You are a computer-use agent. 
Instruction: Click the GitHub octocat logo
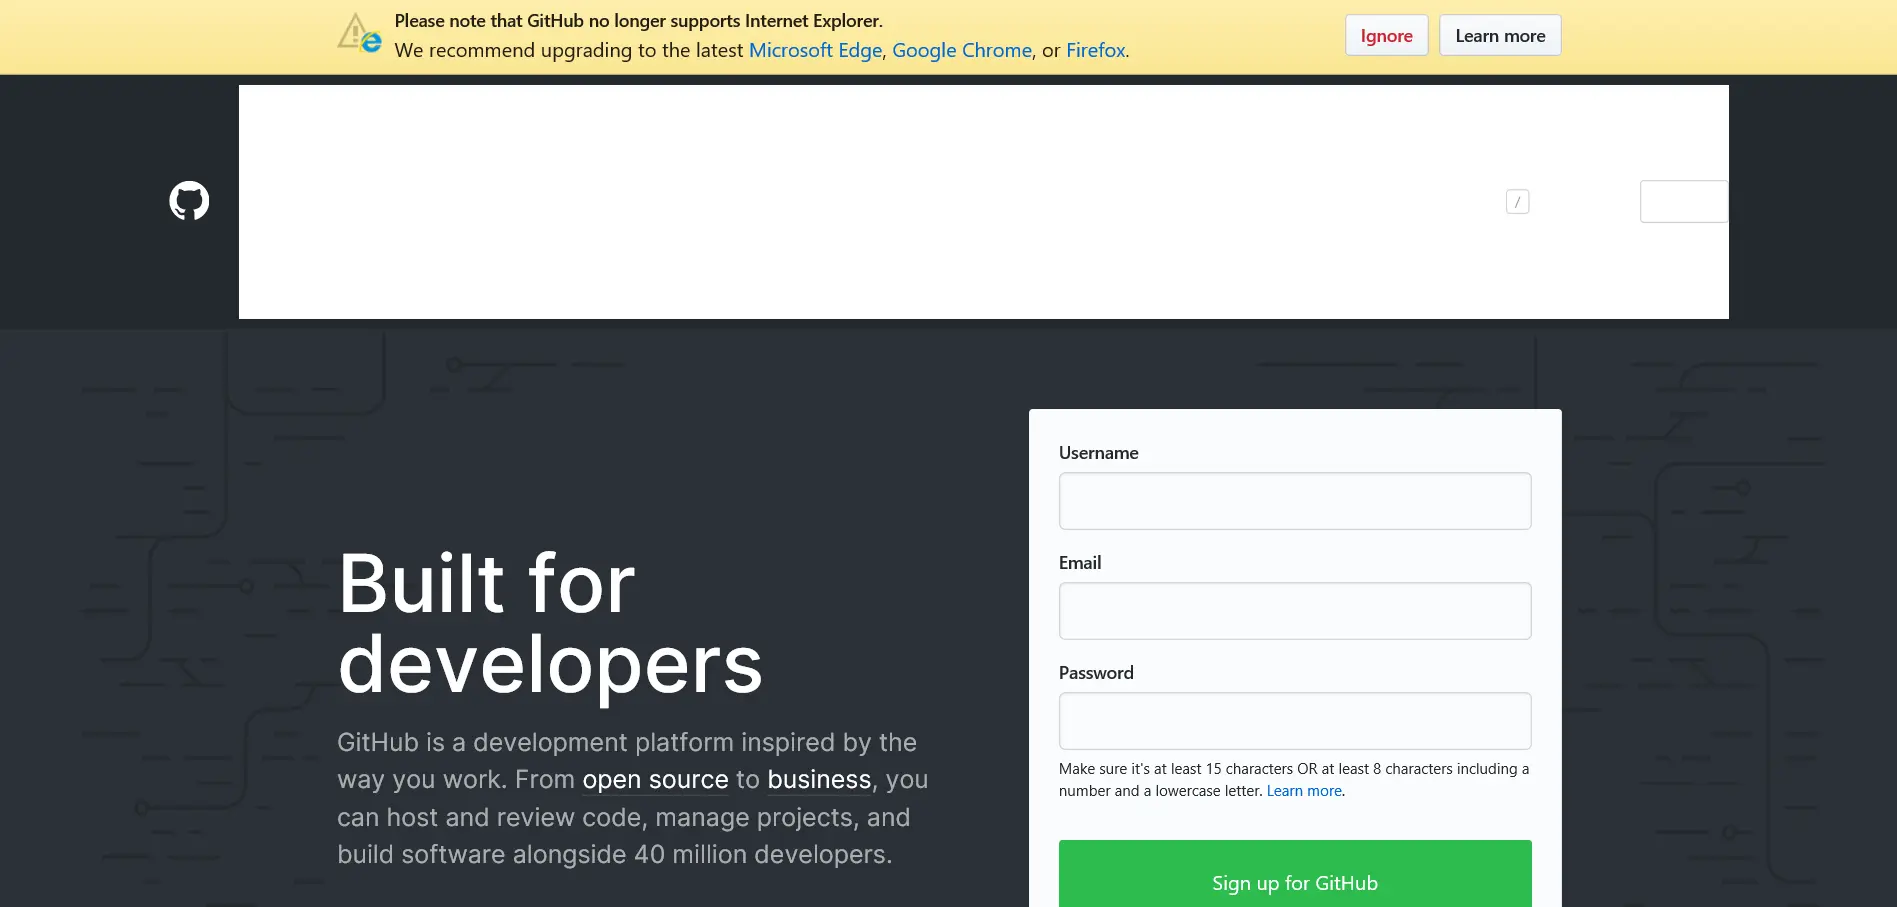click(x=187, y=200)
